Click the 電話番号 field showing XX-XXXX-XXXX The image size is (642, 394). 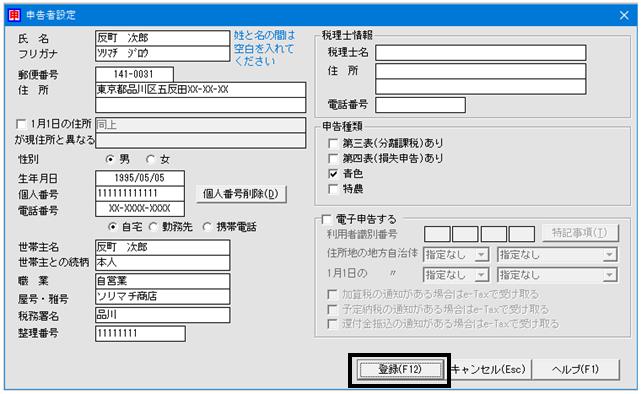140,209
